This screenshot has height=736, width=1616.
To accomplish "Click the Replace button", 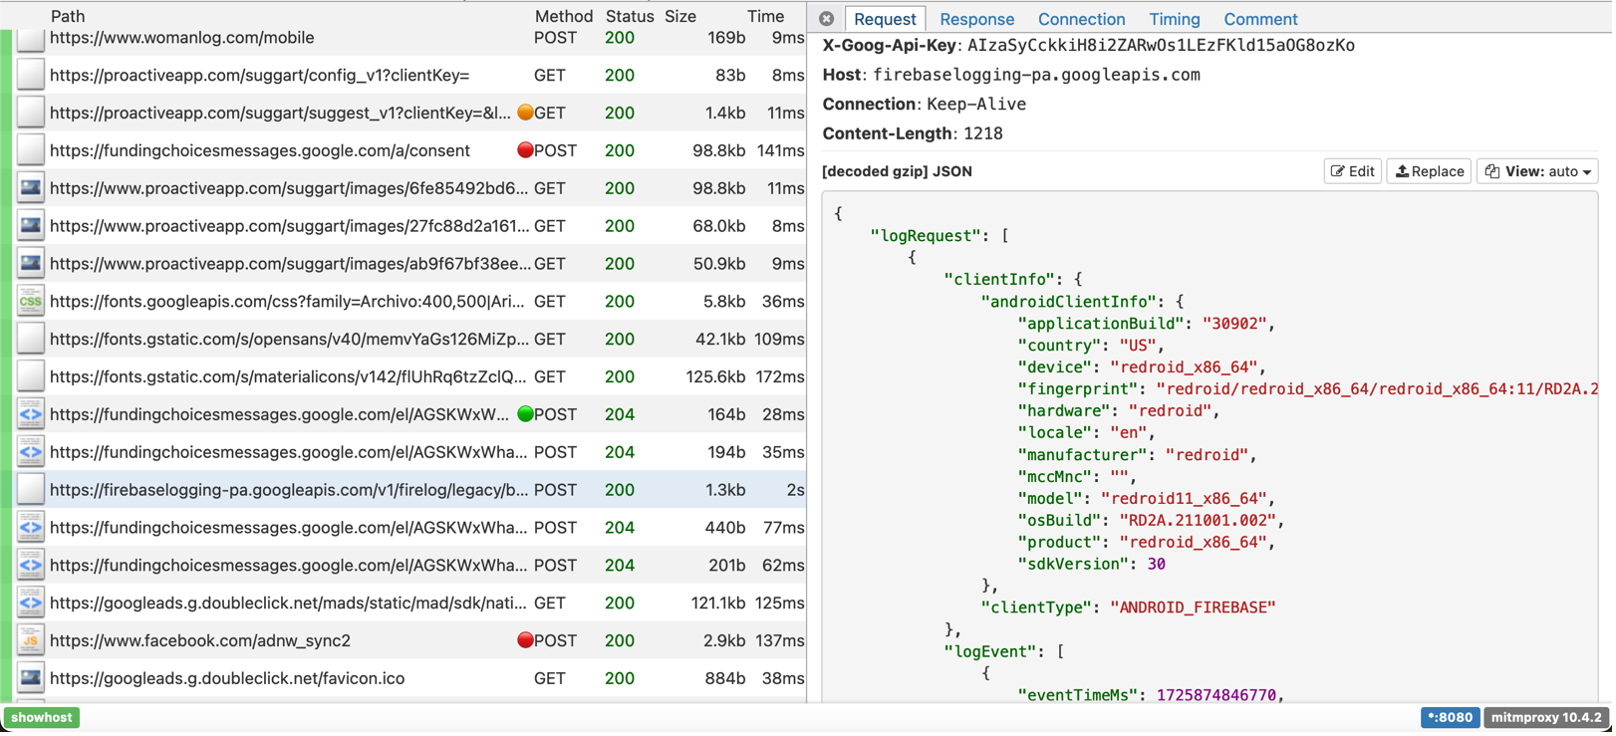I will tap(1429, 171).
